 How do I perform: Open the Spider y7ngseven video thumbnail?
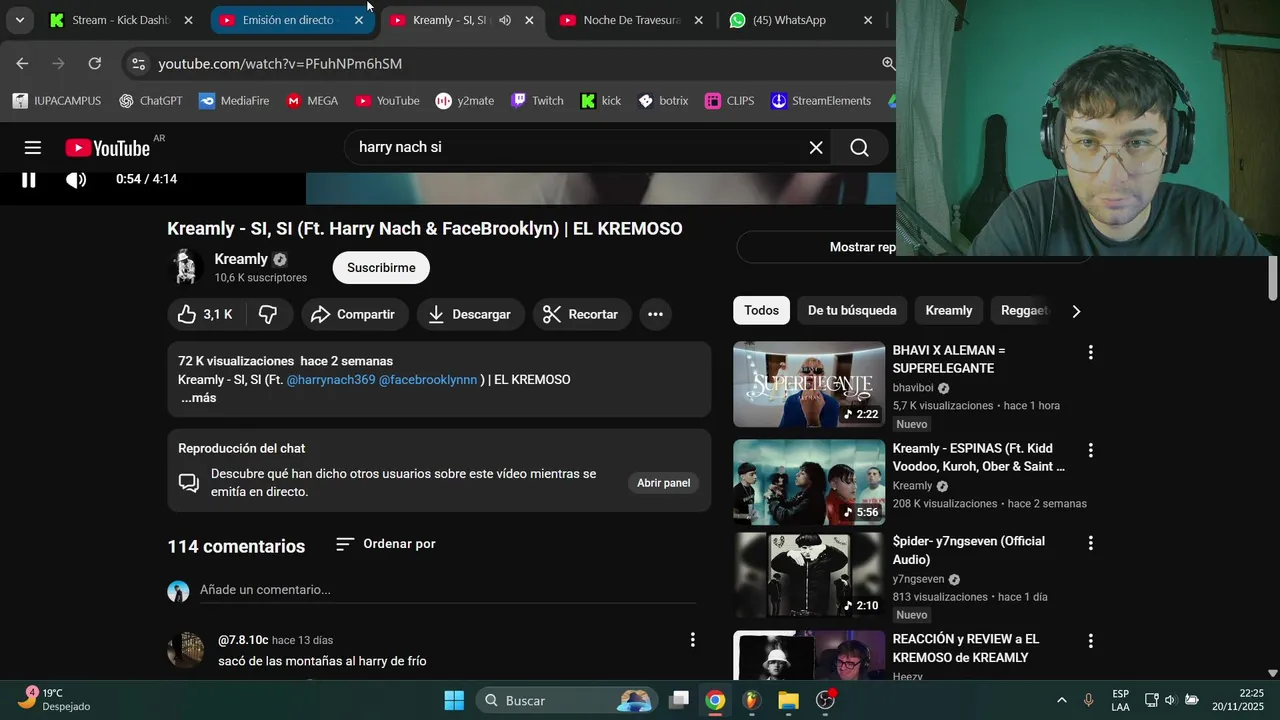[809, 576]
